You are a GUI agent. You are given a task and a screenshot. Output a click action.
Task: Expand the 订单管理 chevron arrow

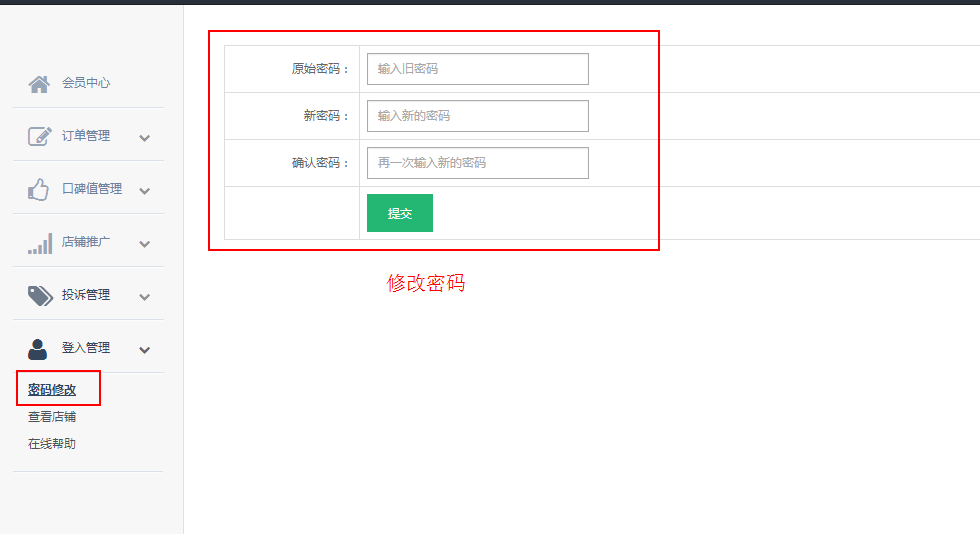tap(144, 138)
